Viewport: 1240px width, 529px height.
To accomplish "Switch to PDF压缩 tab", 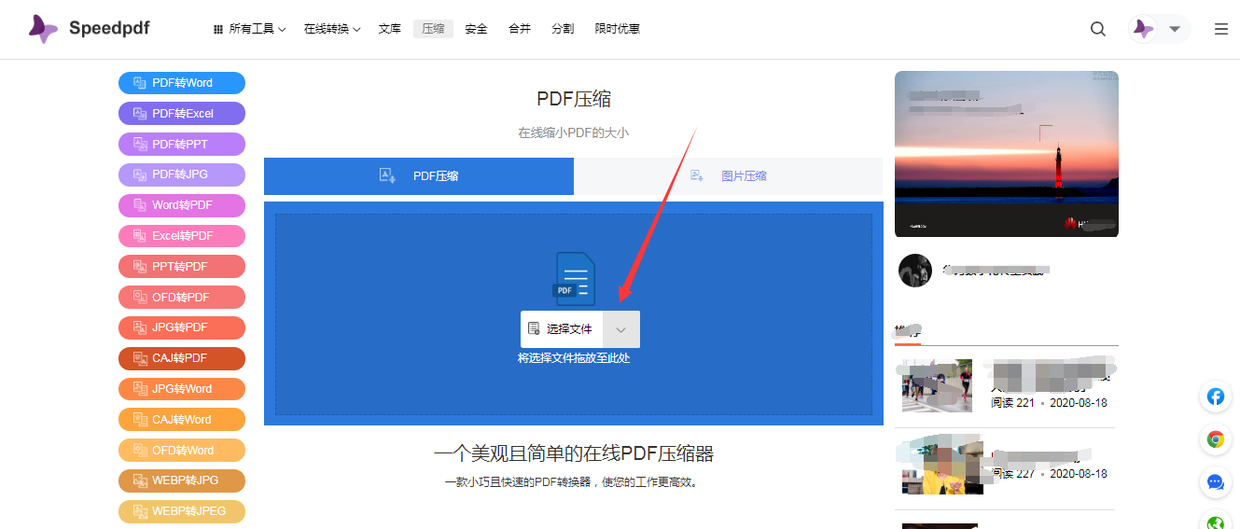I will tap(419, 176).
